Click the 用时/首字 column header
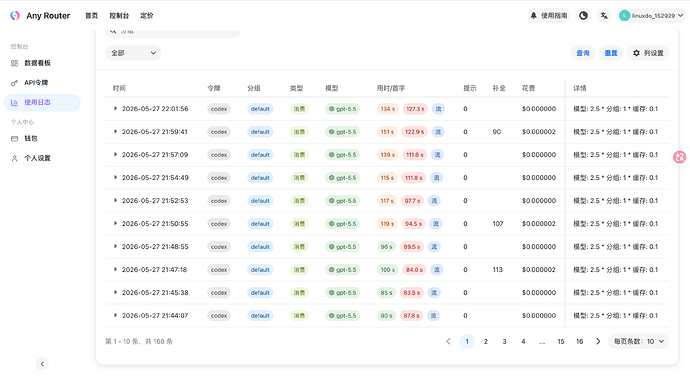Image resolution: width=690 pixels, height=376 pixels. (391, 88)
